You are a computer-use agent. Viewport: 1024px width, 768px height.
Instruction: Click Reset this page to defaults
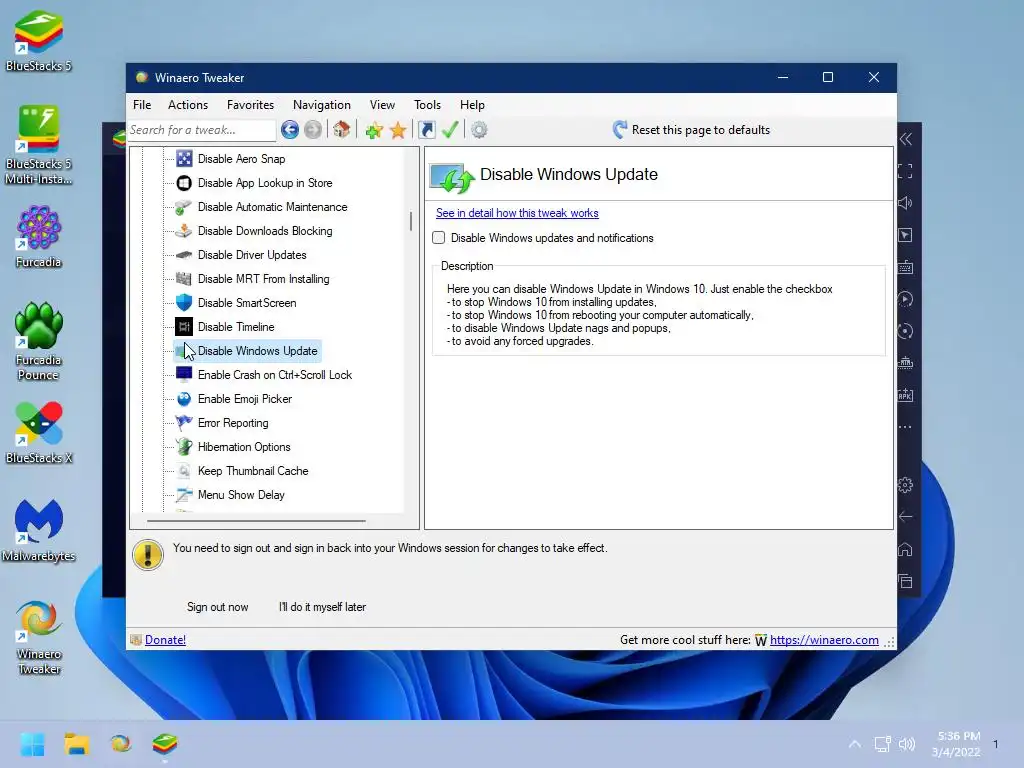[x=691, y=130]
